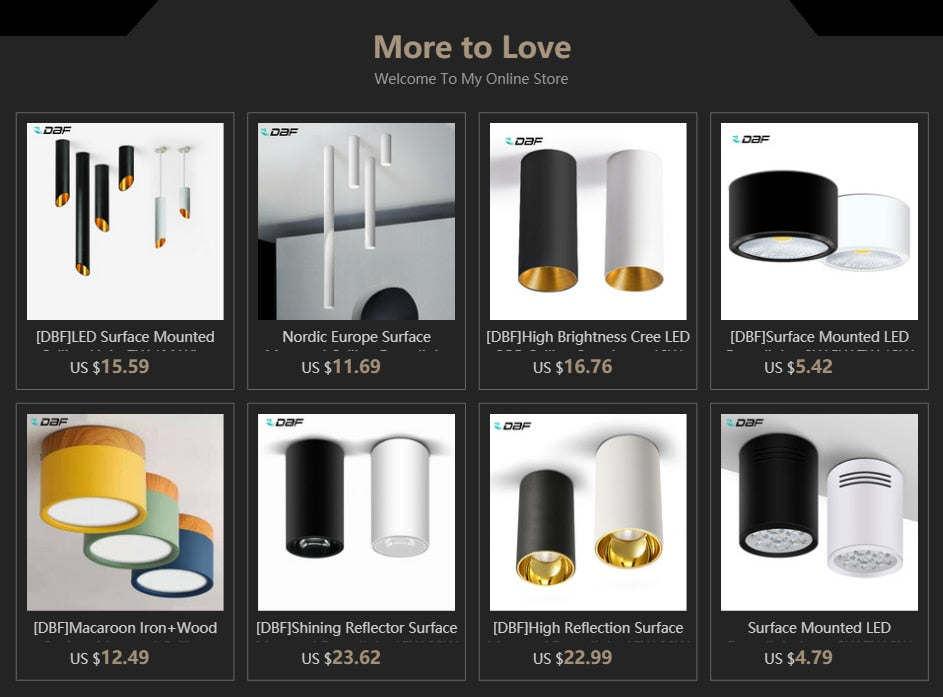Open the Macaroon colorful wood lamps image
Screen dimensions: 943x697
tap(125, 512)
